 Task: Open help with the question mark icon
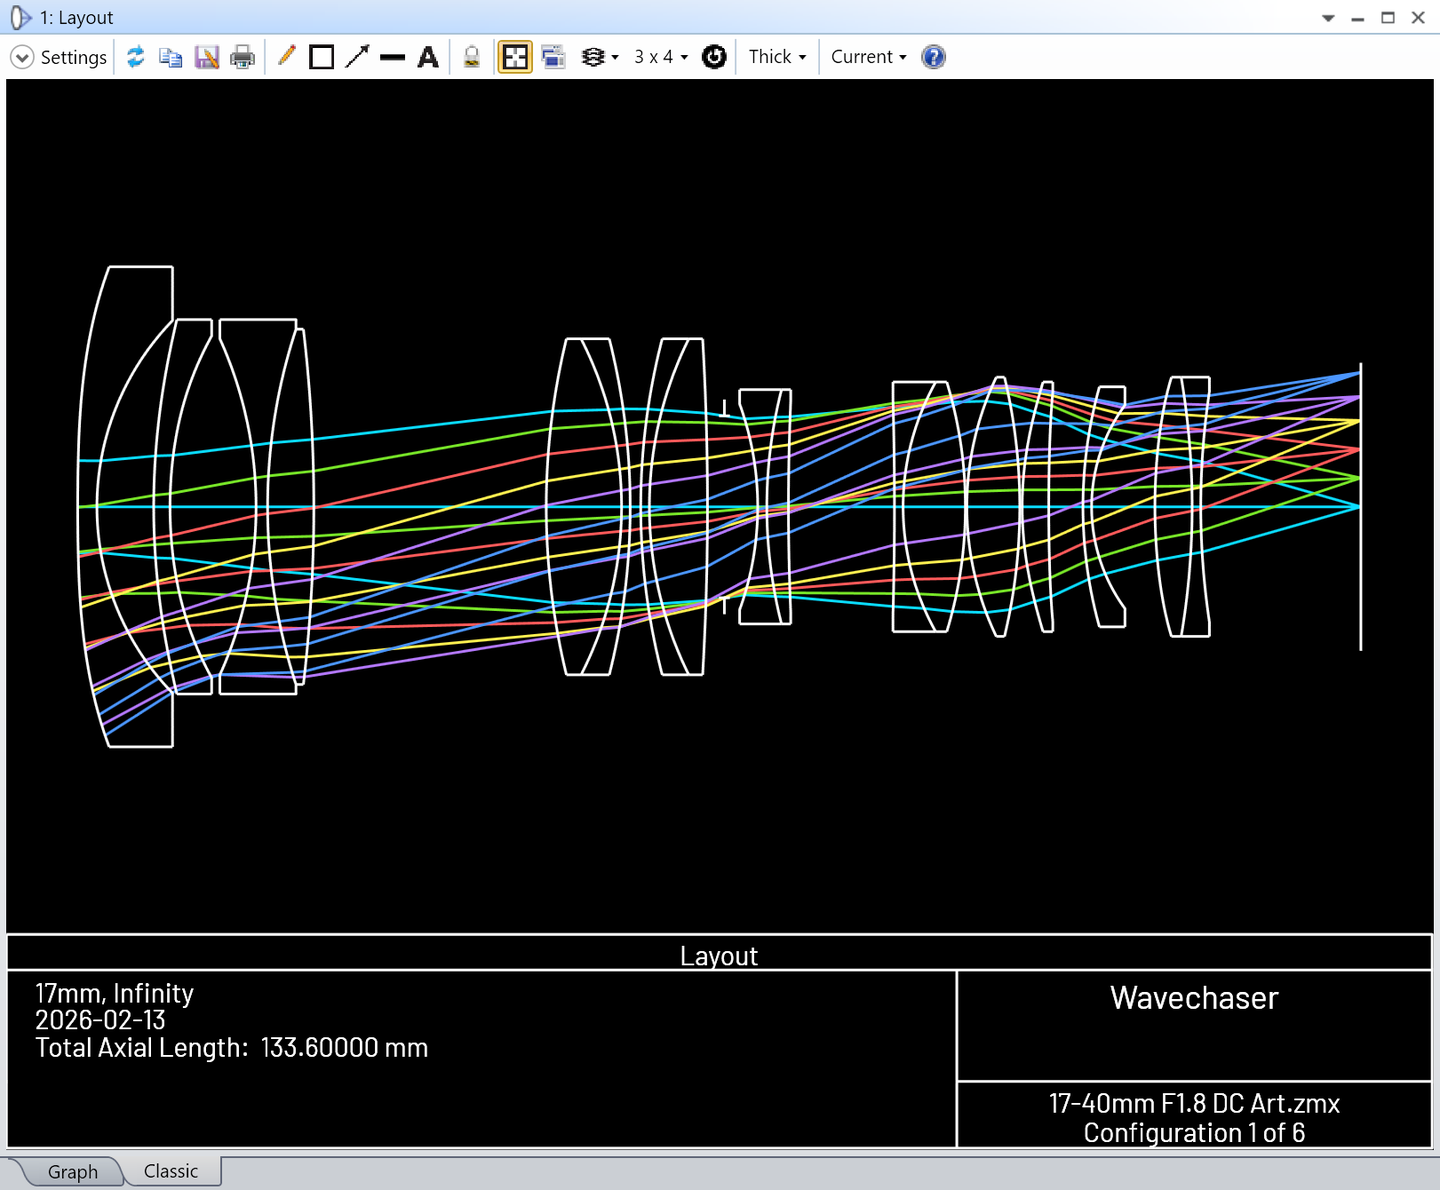click(933, 57)
